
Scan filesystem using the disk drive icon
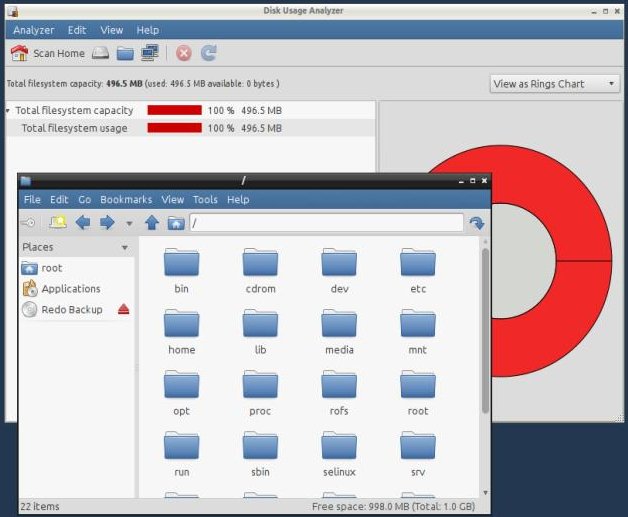100,53
